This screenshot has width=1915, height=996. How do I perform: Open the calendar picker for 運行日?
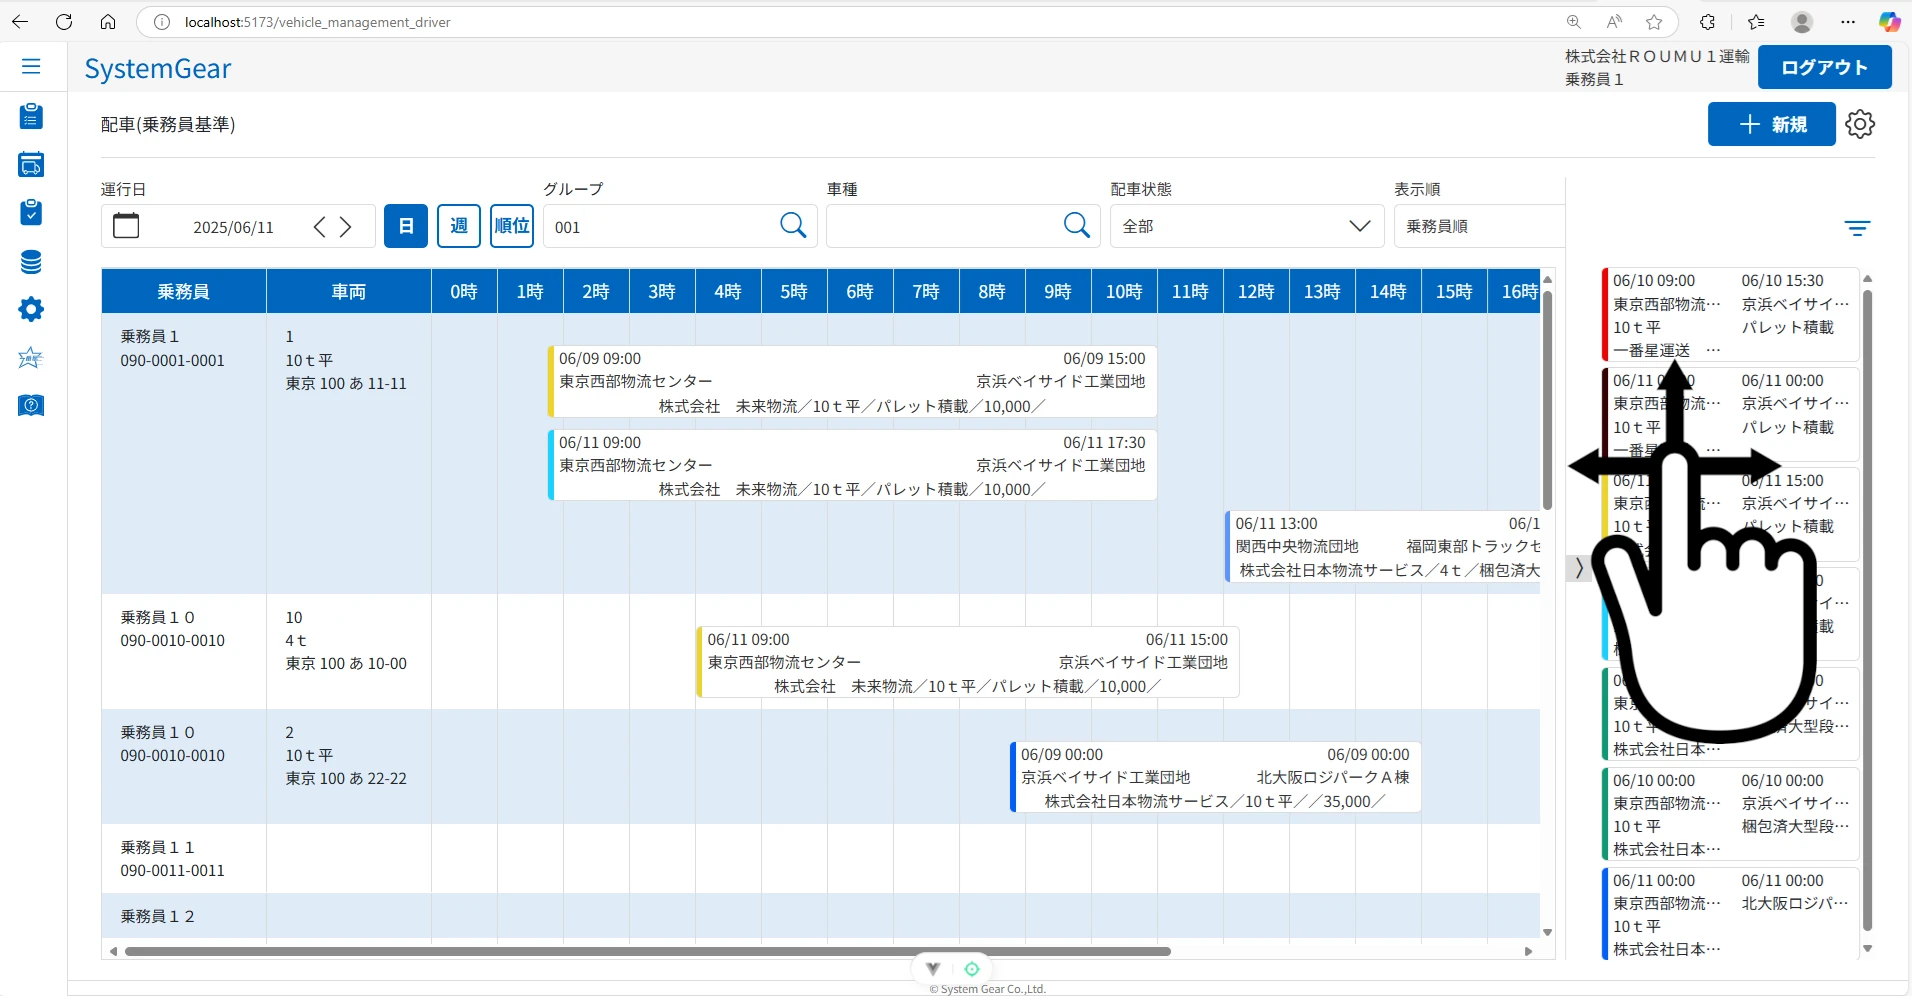(x=127, y=226)
